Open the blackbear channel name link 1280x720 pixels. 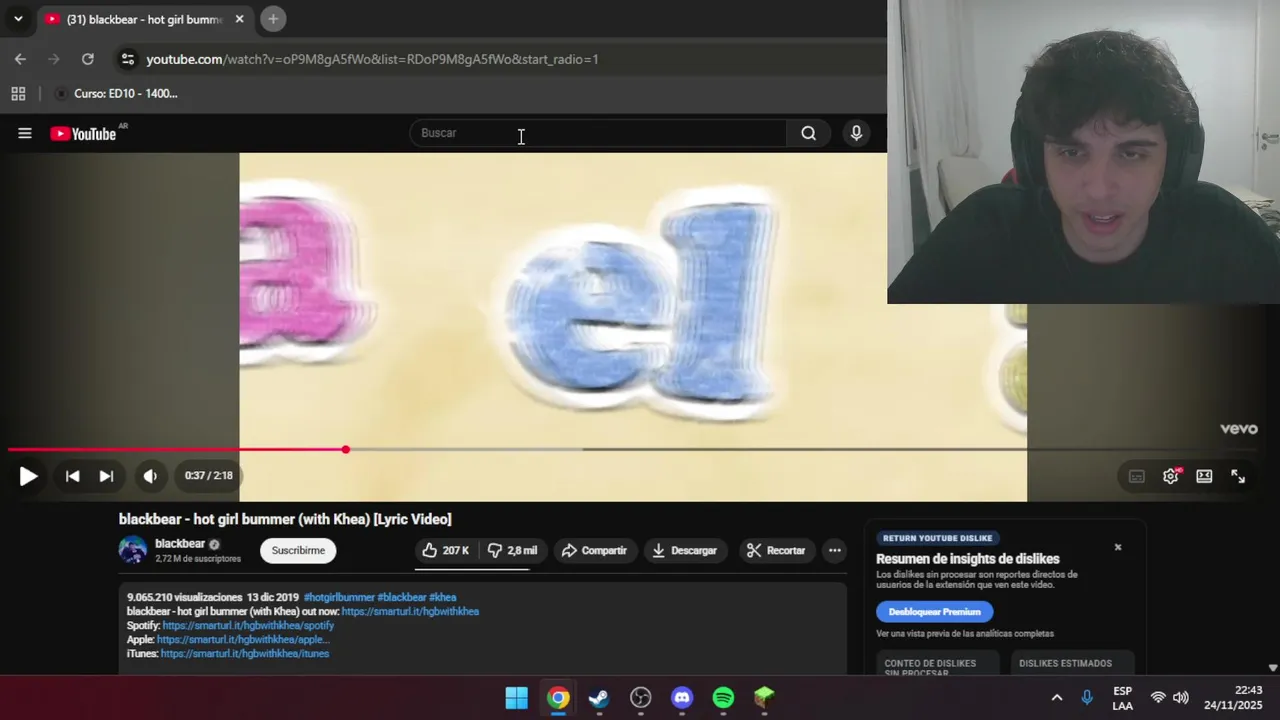[180, 544]
